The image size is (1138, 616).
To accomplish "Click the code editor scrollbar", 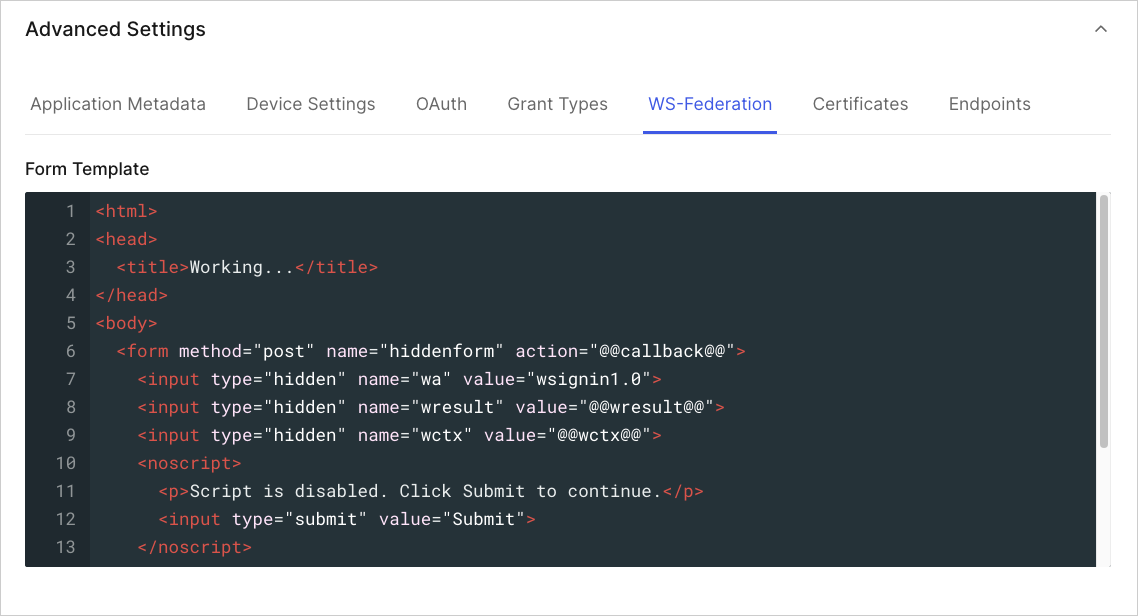I will pos(1103,320).
